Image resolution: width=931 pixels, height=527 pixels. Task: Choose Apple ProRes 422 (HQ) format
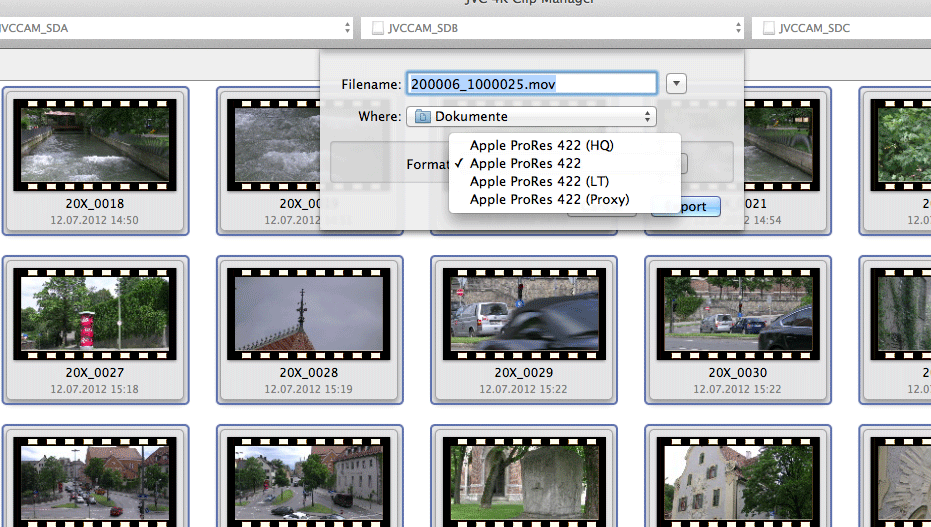point(541,145)
